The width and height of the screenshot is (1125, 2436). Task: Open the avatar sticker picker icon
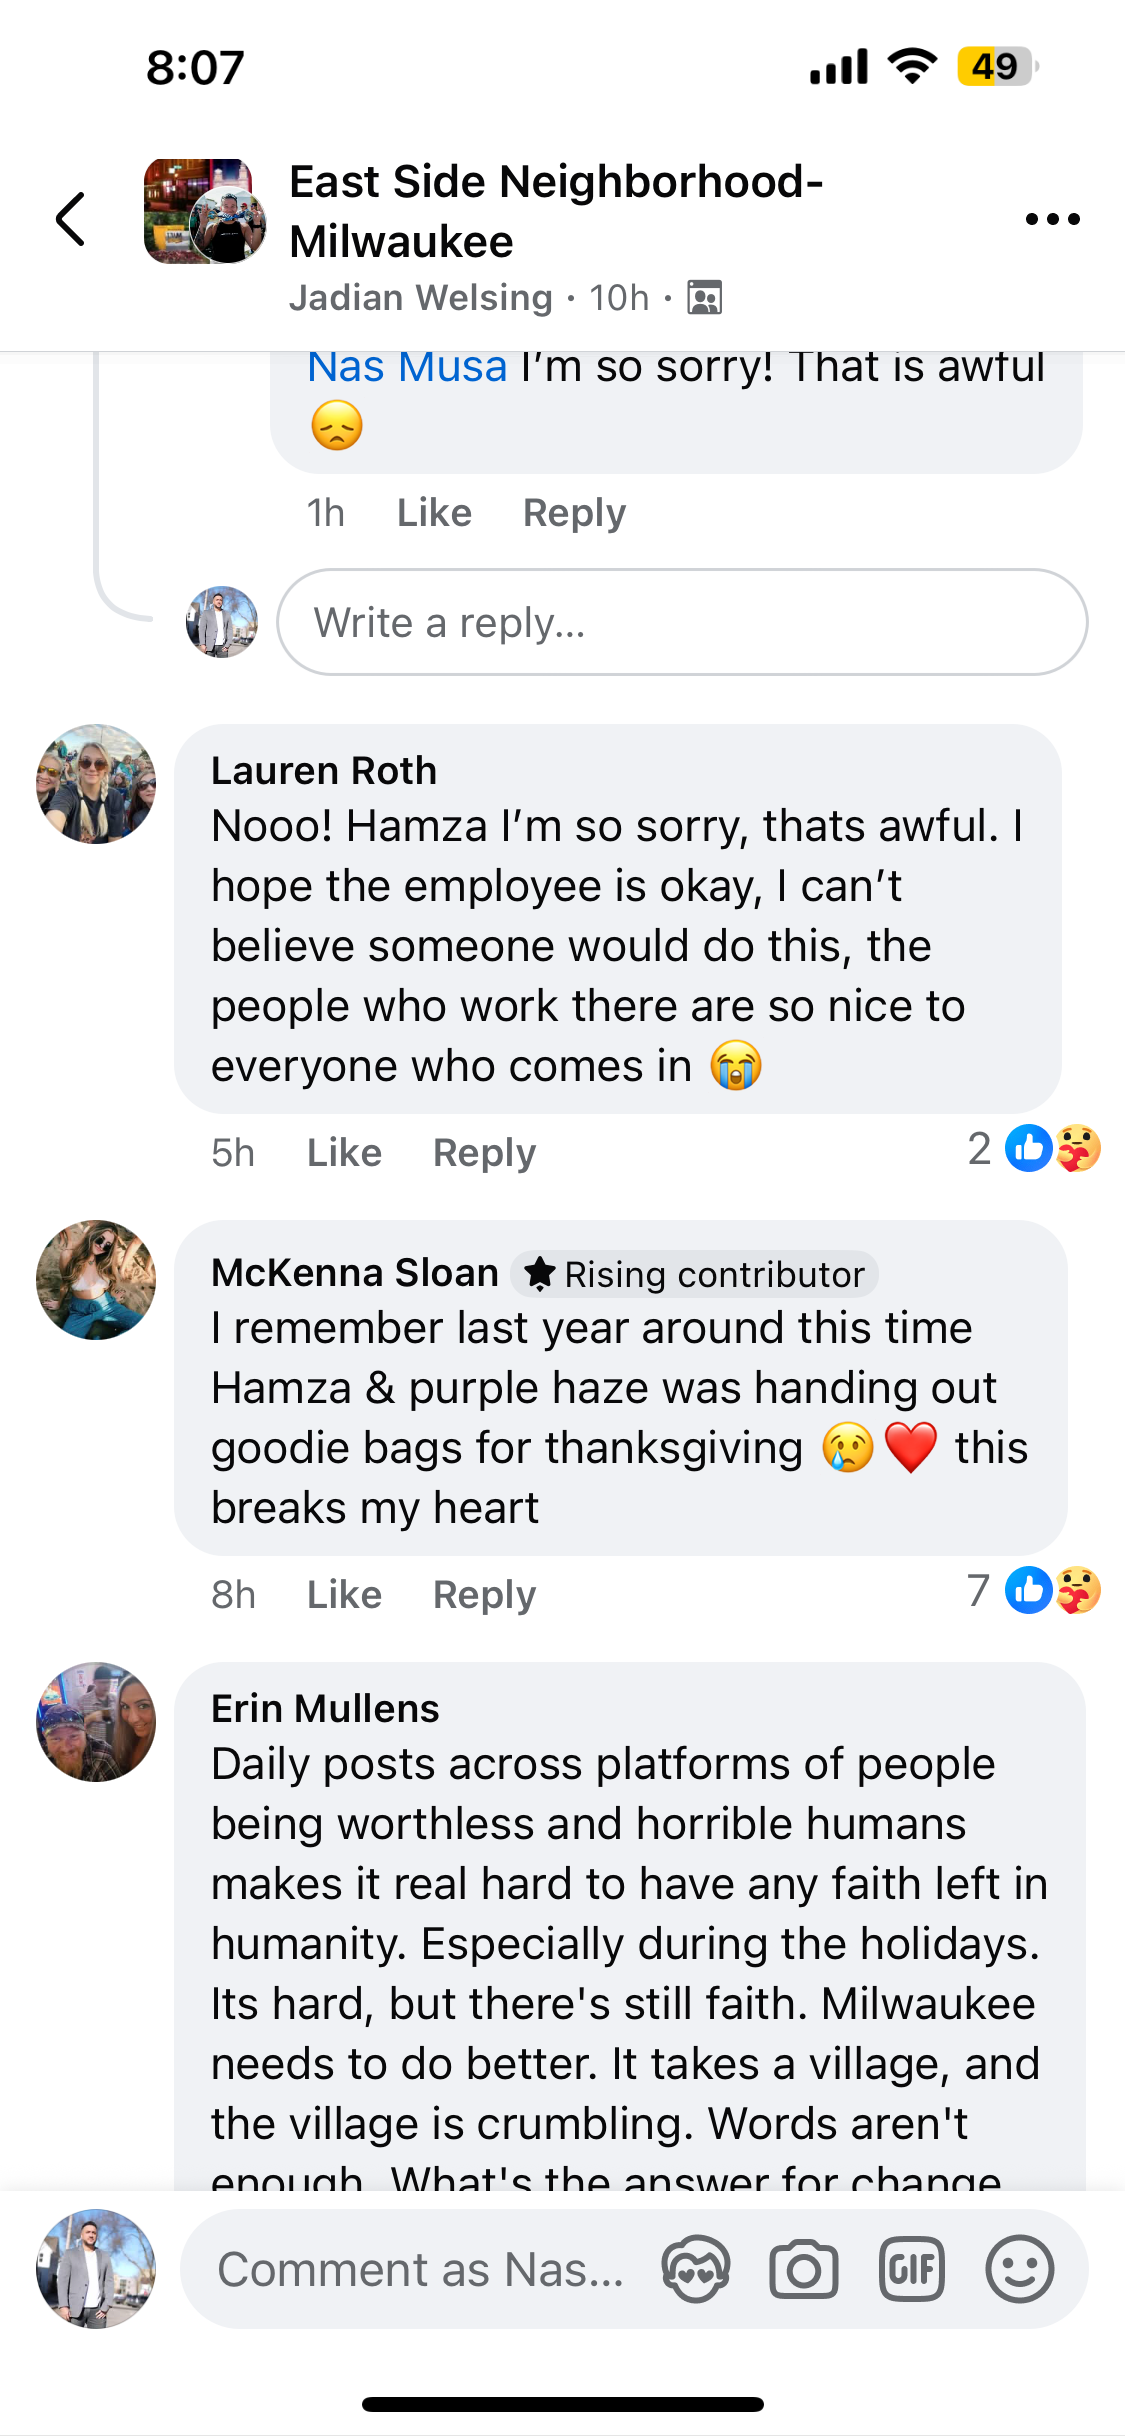pos(696,2269)
